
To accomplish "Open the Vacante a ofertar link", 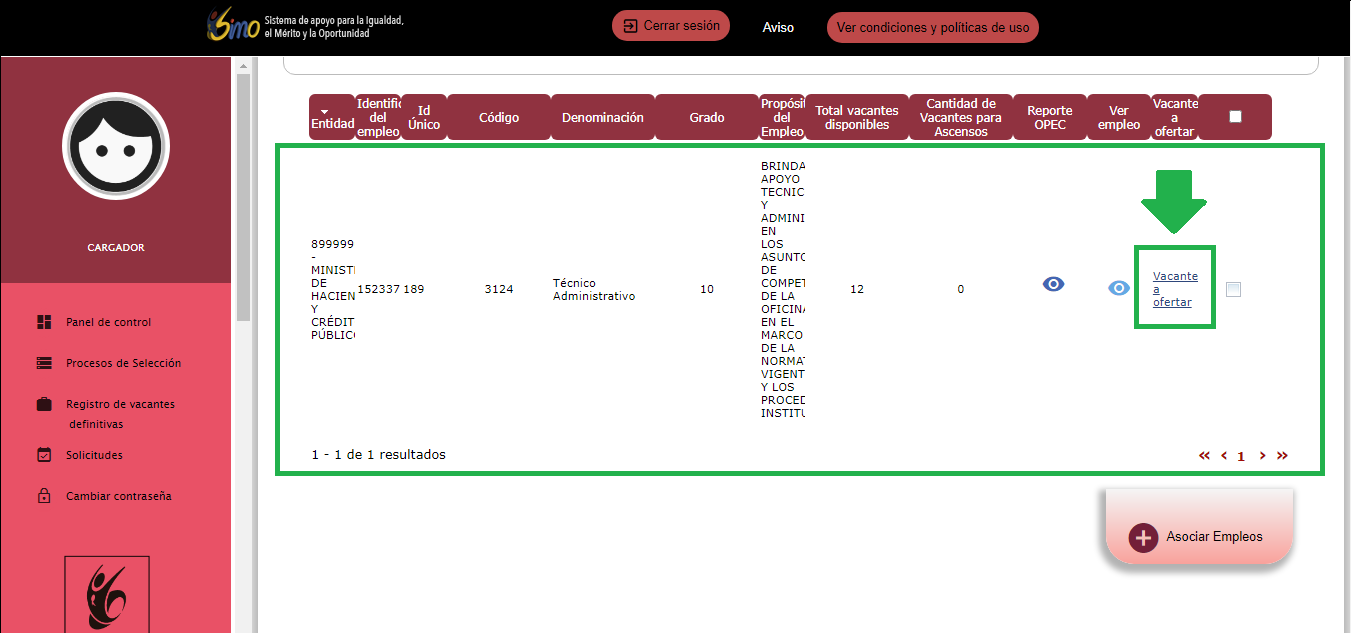I will tap(1174, 289).
